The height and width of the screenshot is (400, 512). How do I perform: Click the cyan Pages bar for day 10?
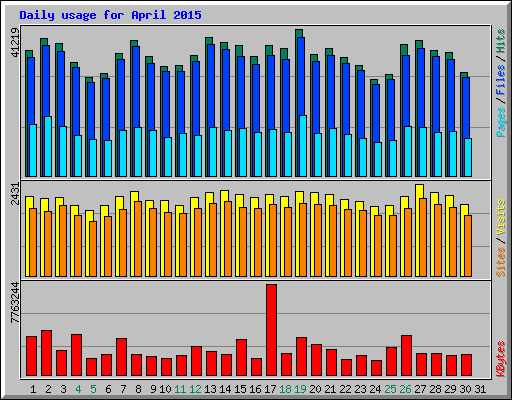click(x=168, y=157)
